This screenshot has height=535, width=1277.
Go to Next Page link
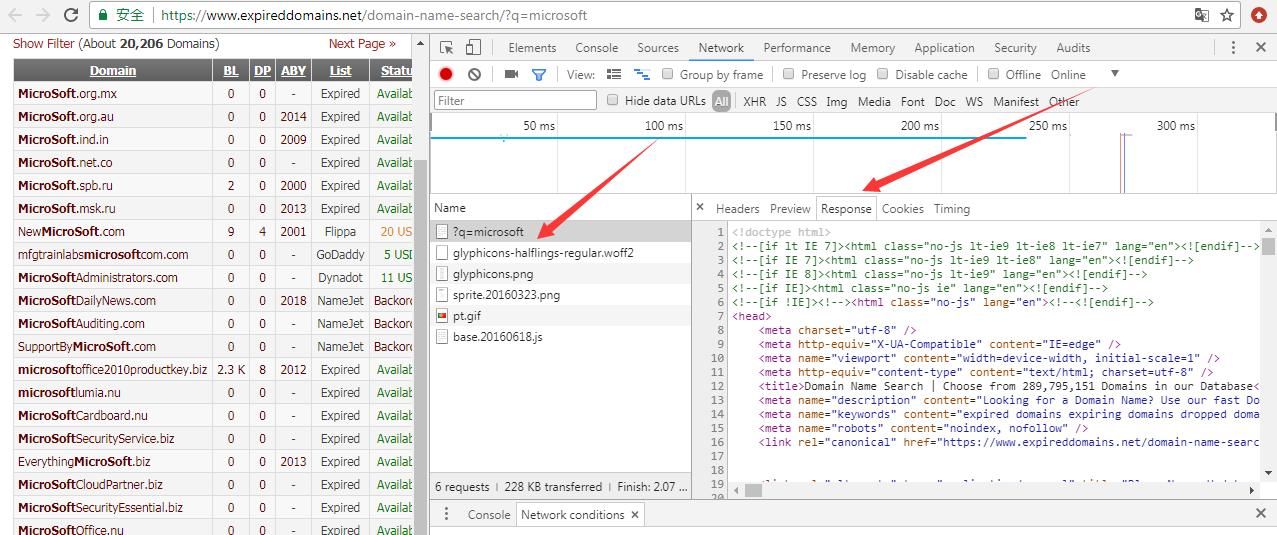point(362,43)
